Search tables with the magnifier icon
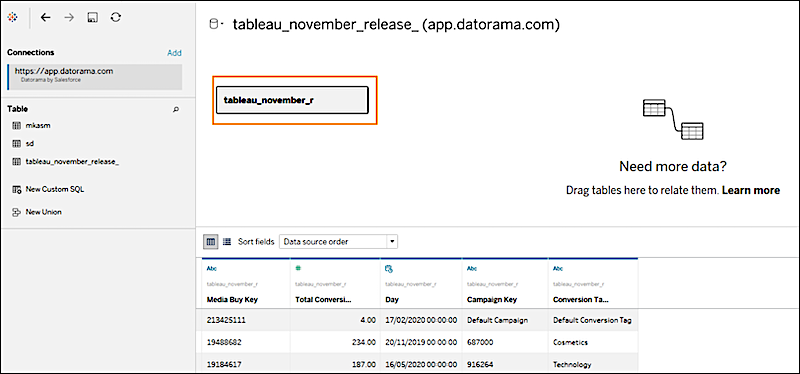The height and width of the screenshot is (374, 800). coord(176,109)
